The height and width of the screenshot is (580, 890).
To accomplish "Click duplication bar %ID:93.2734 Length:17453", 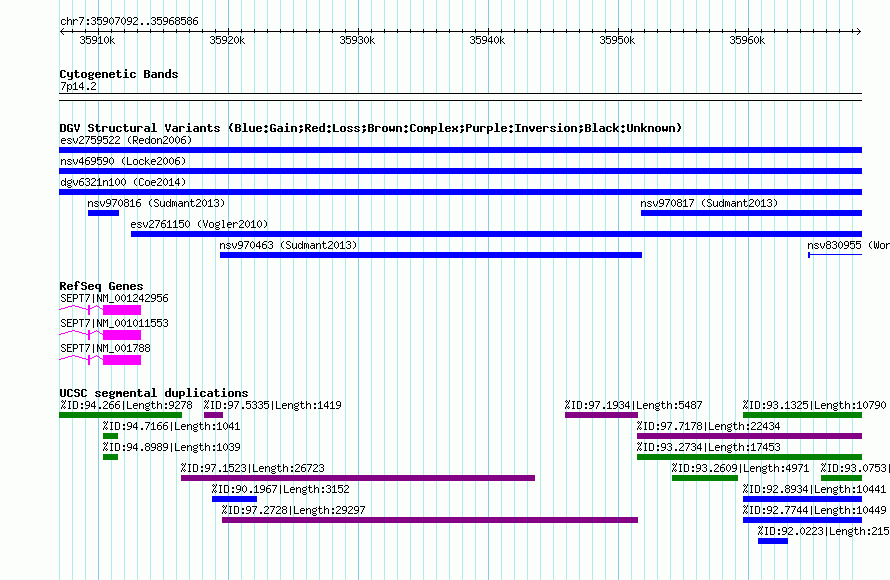I will coord(749,457).
